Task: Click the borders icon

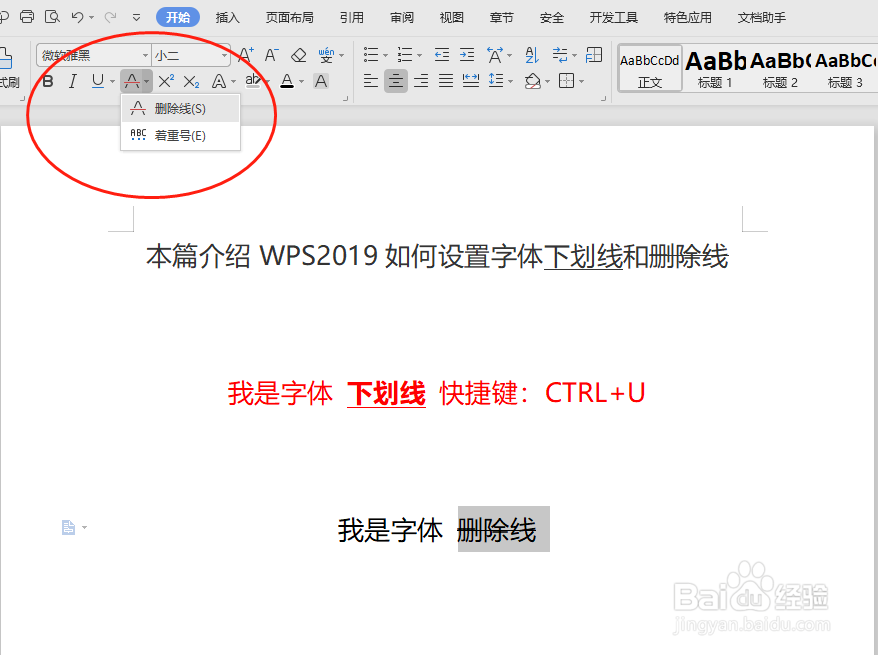Action: click(567, 82)
